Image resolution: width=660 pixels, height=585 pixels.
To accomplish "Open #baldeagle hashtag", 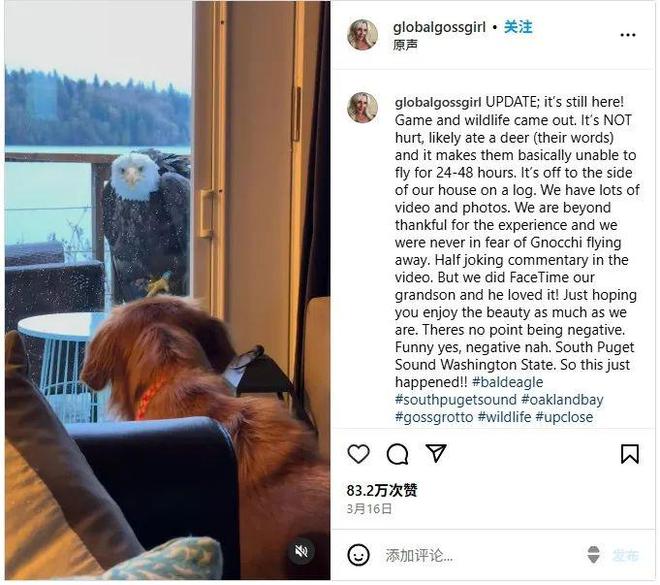I will 507,382.
